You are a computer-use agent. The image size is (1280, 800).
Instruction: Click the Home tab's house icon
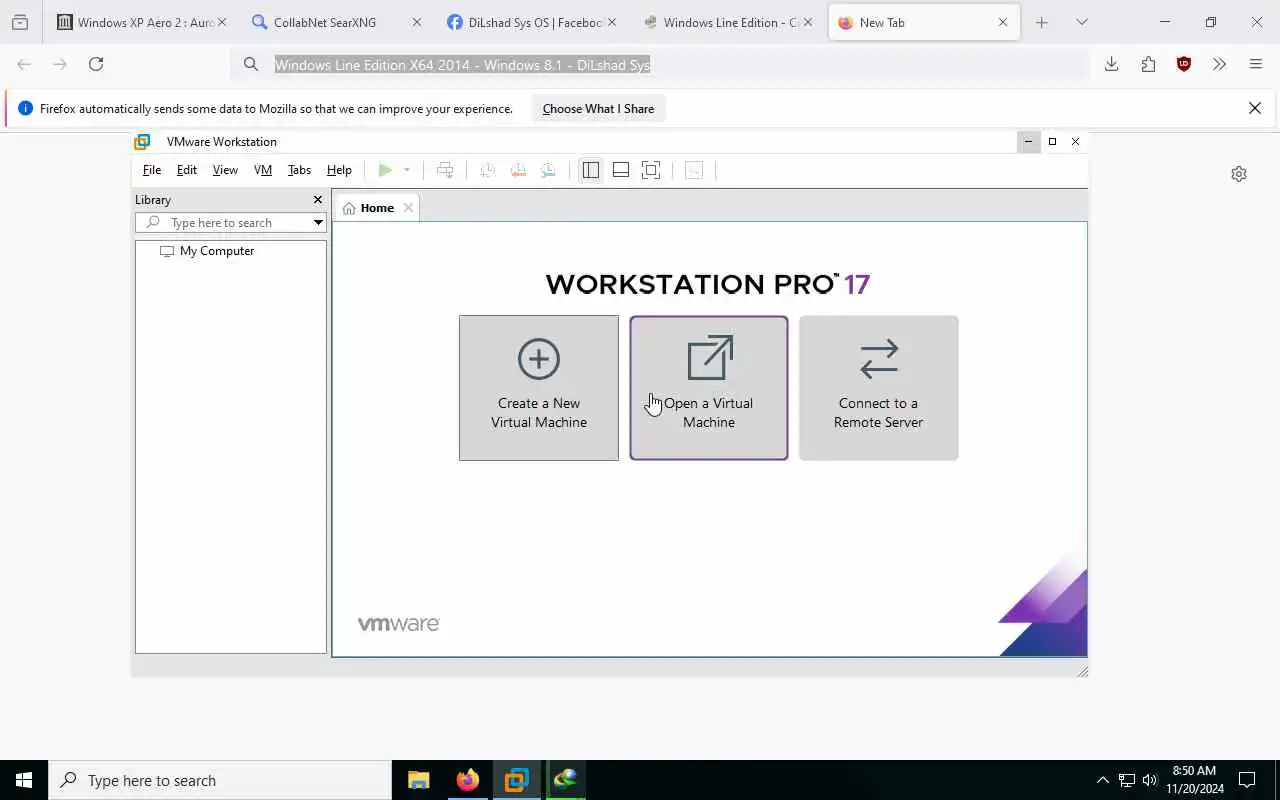tap(349, 208)
